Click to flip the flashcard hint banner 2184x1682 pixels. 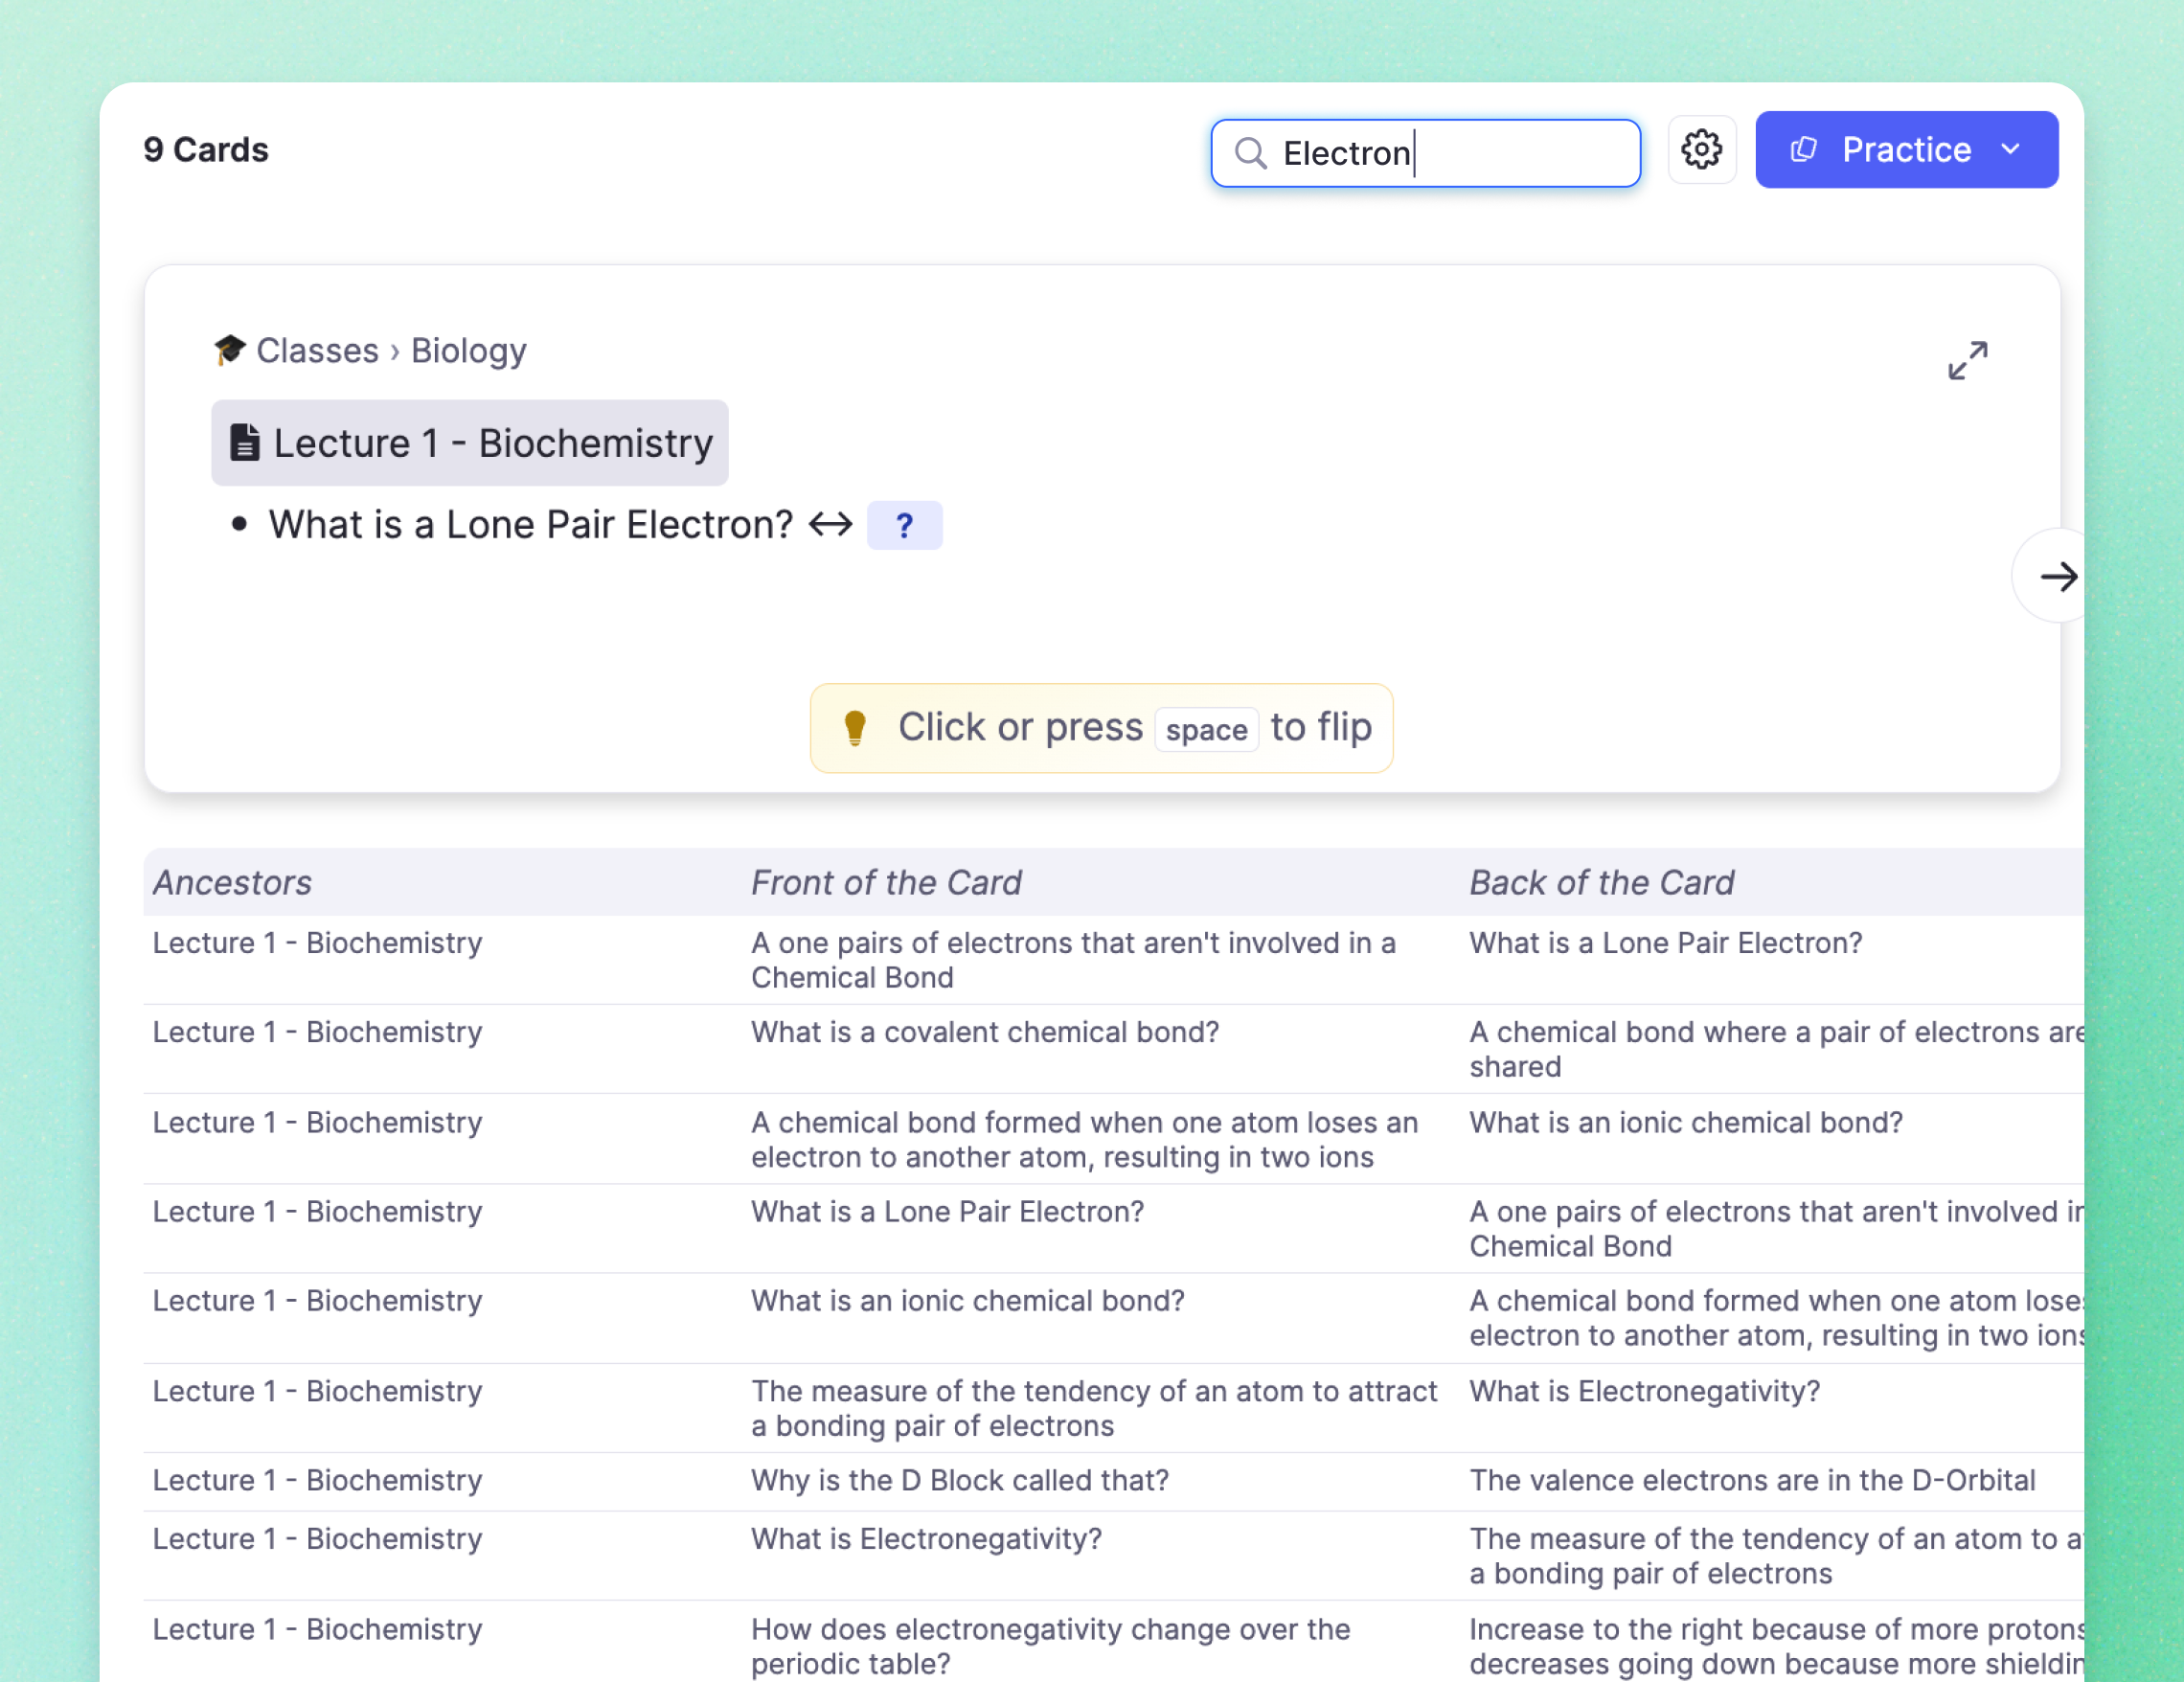[1100, 728]
